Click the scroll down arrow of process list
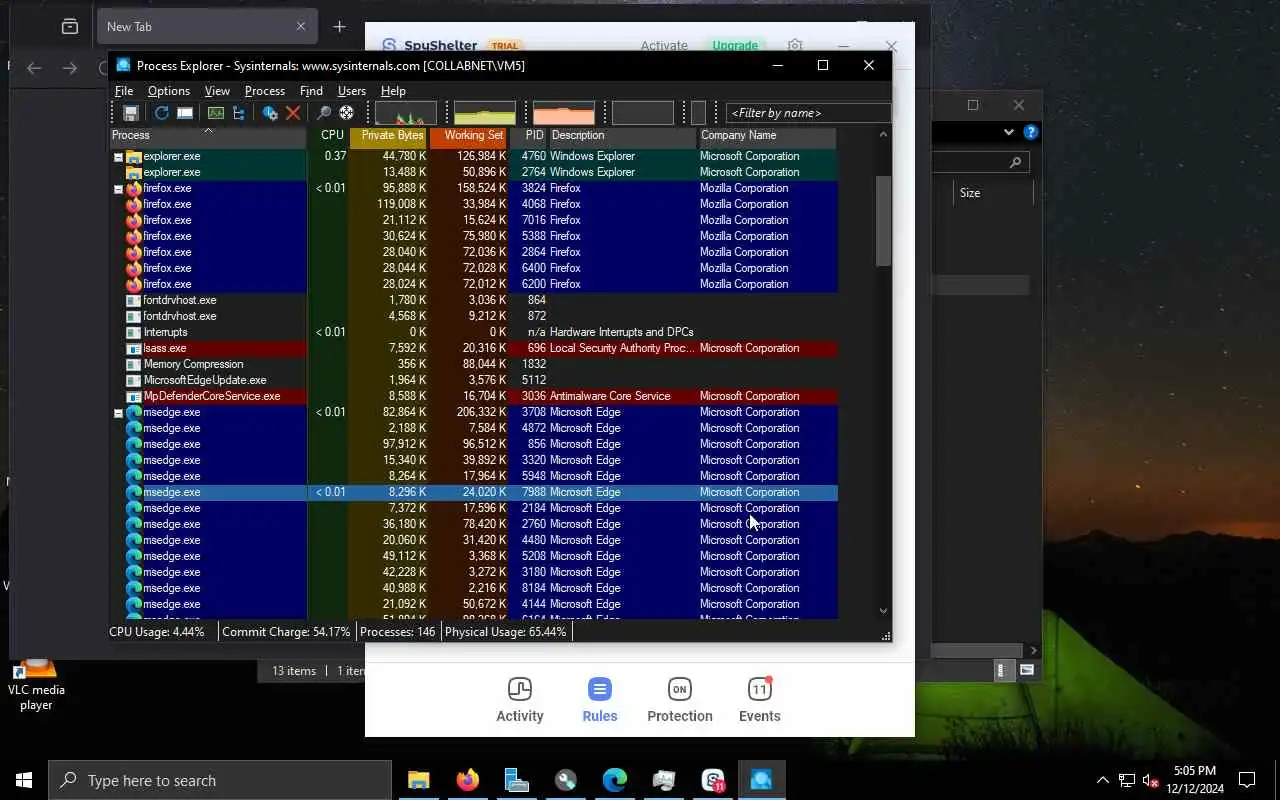This screenshot has height=800, width=1280. click(883, 610)
